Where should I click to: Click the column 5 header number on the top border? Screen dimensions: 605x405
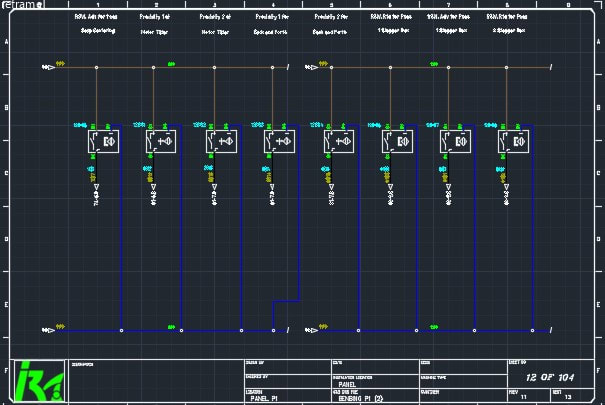tap(331, 5)
